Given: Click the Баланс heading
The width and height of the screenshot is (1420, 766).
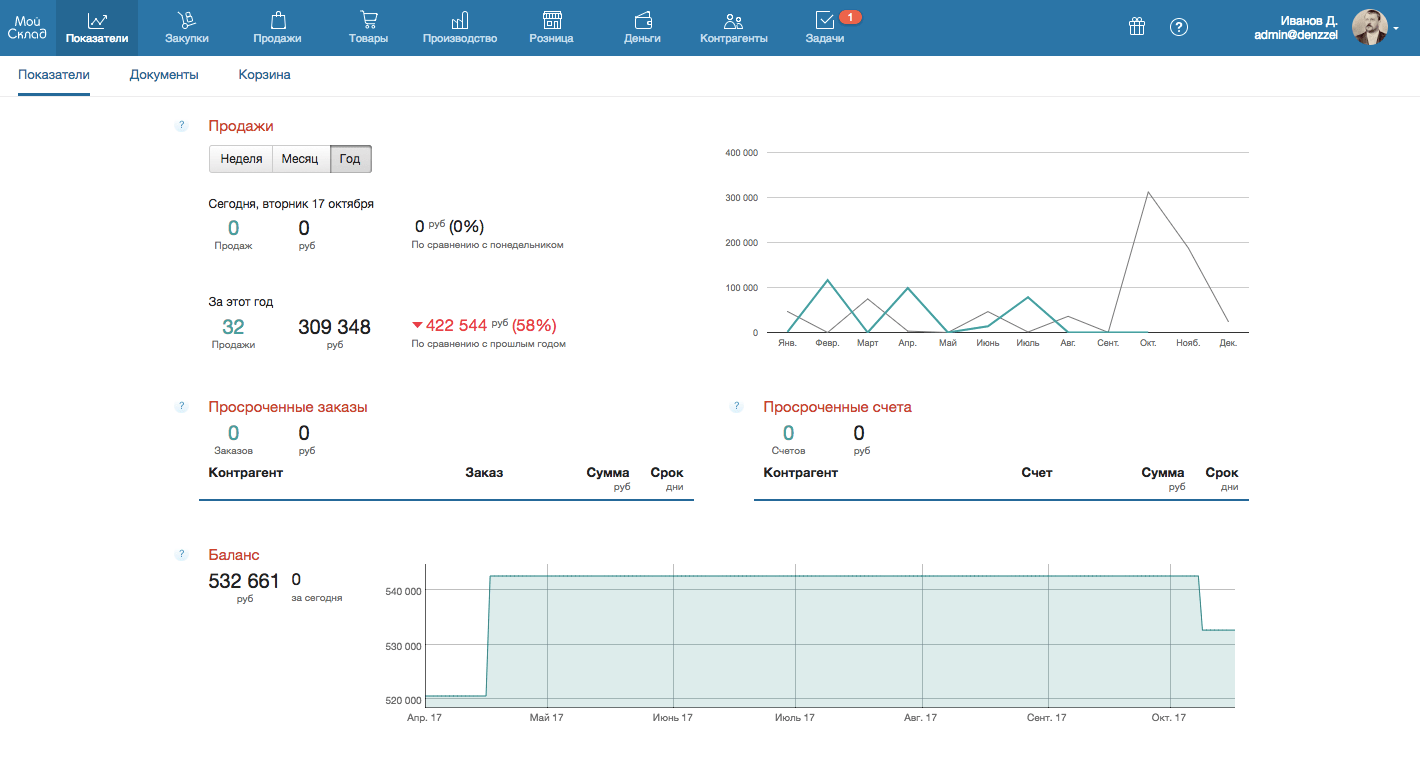Looking at the screenshot, I should 234,554.
